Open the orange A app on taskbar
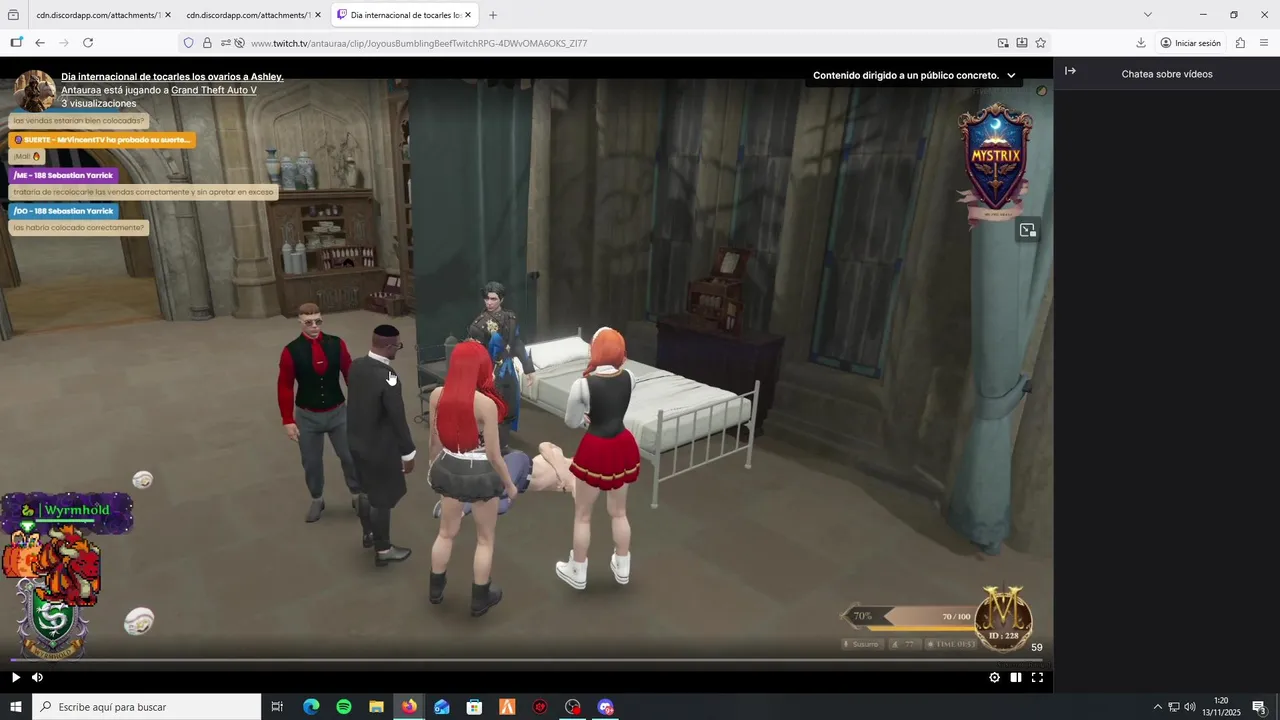This screenshot has height=720, width=1280. click(x=507, y=707)
